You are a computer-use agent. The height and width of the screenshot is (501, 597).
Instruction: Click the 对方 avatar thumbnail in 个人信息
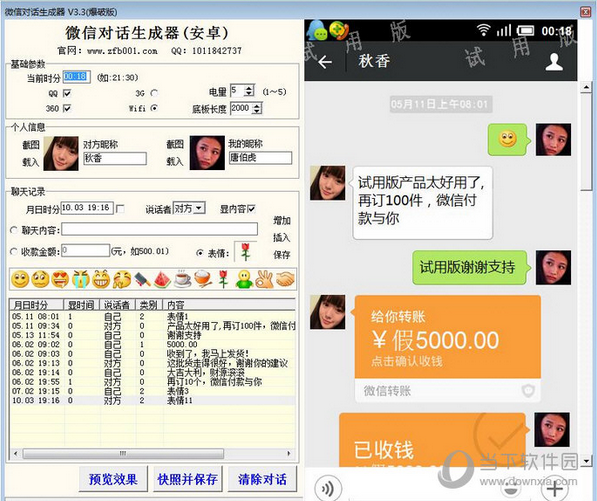pyautogui.click(x=61, y=153)
